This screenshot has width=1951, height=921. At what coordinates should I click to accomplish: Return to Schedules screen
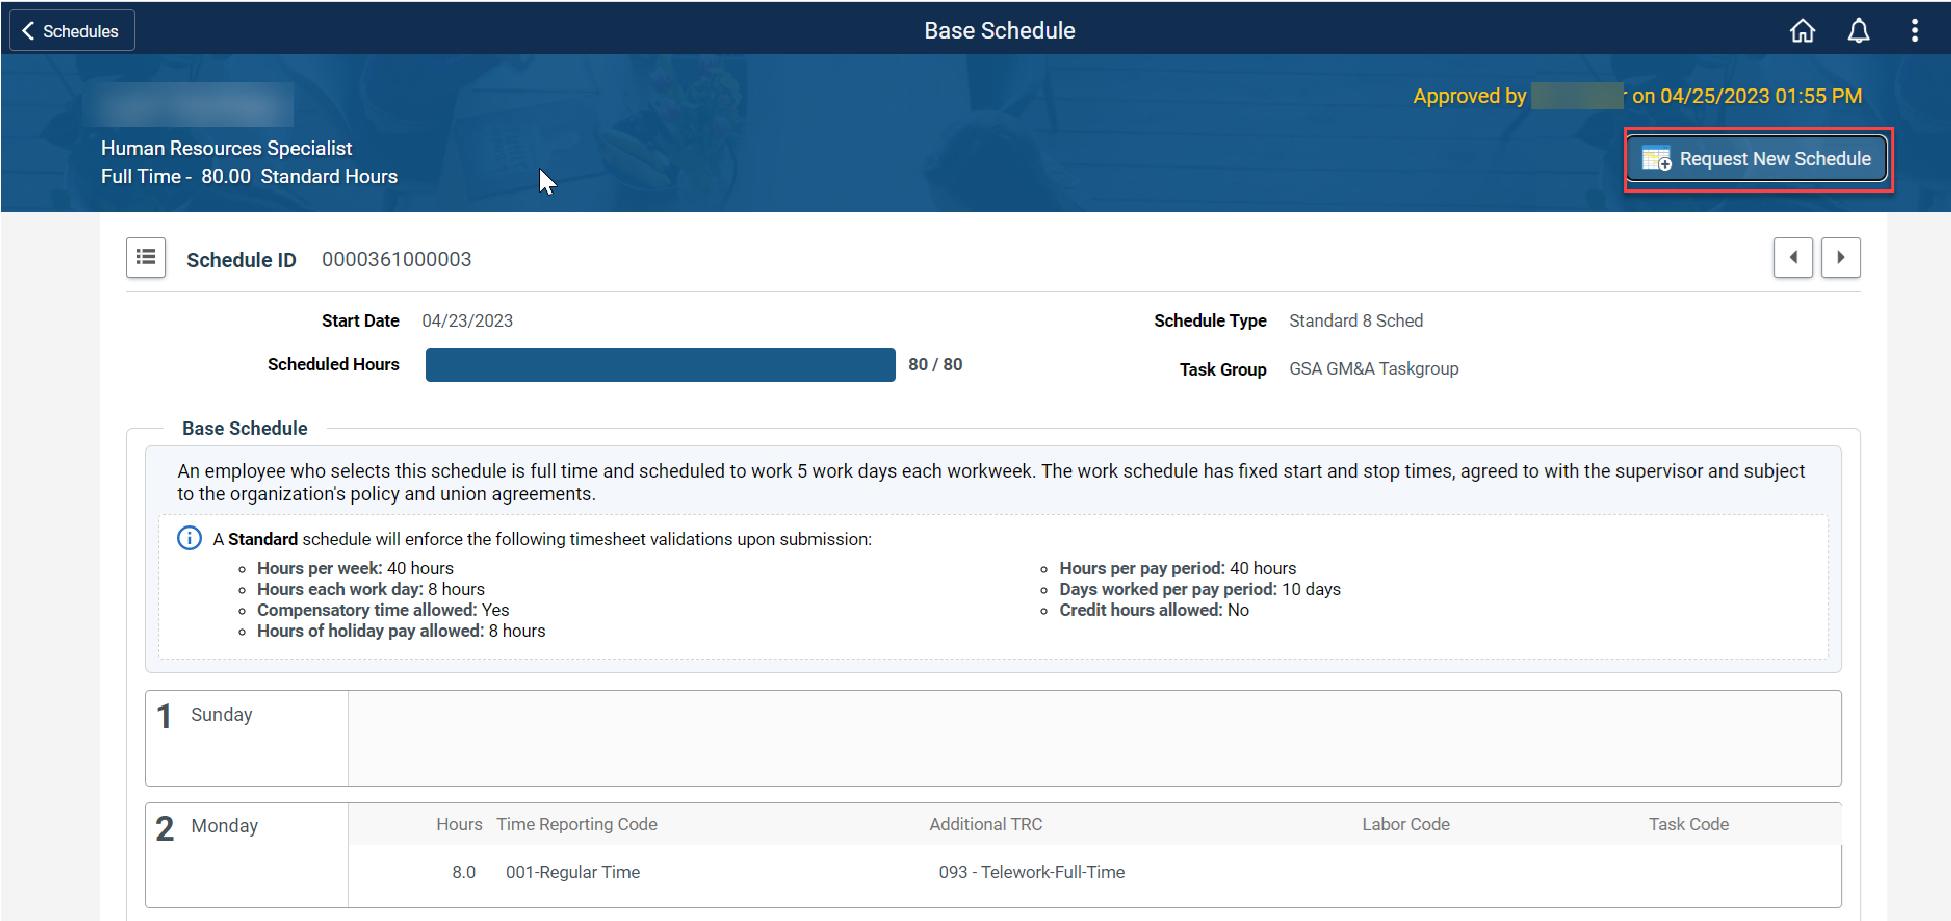[70, 30]
